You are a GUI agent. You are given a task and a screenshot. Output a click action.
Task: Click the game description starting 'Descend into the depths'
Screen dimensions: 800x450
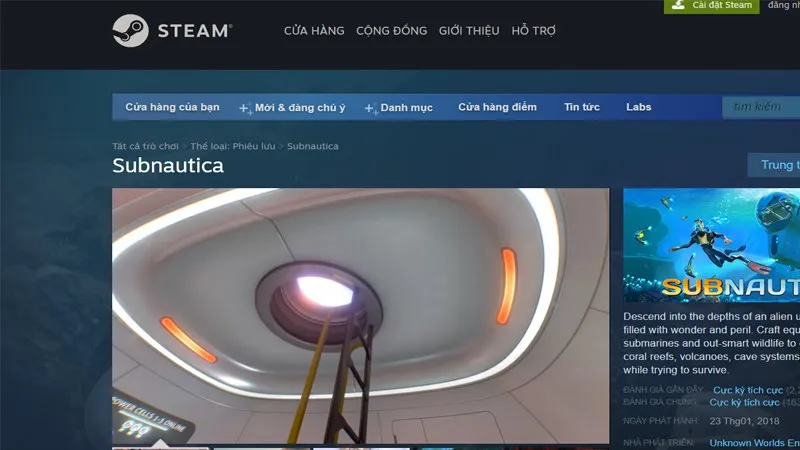click(712, 343)
